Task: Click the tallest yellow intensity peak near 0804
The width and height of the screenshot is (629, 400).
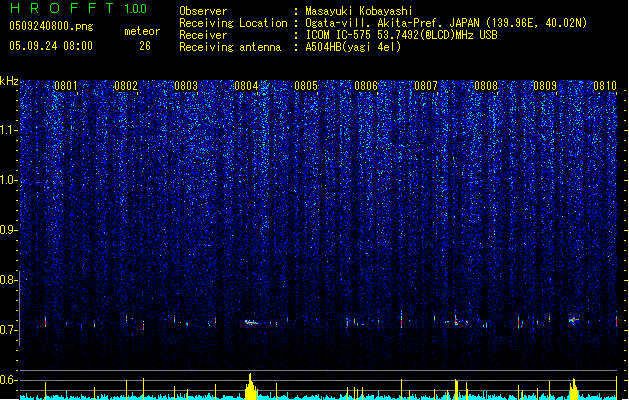Action: 251,386
